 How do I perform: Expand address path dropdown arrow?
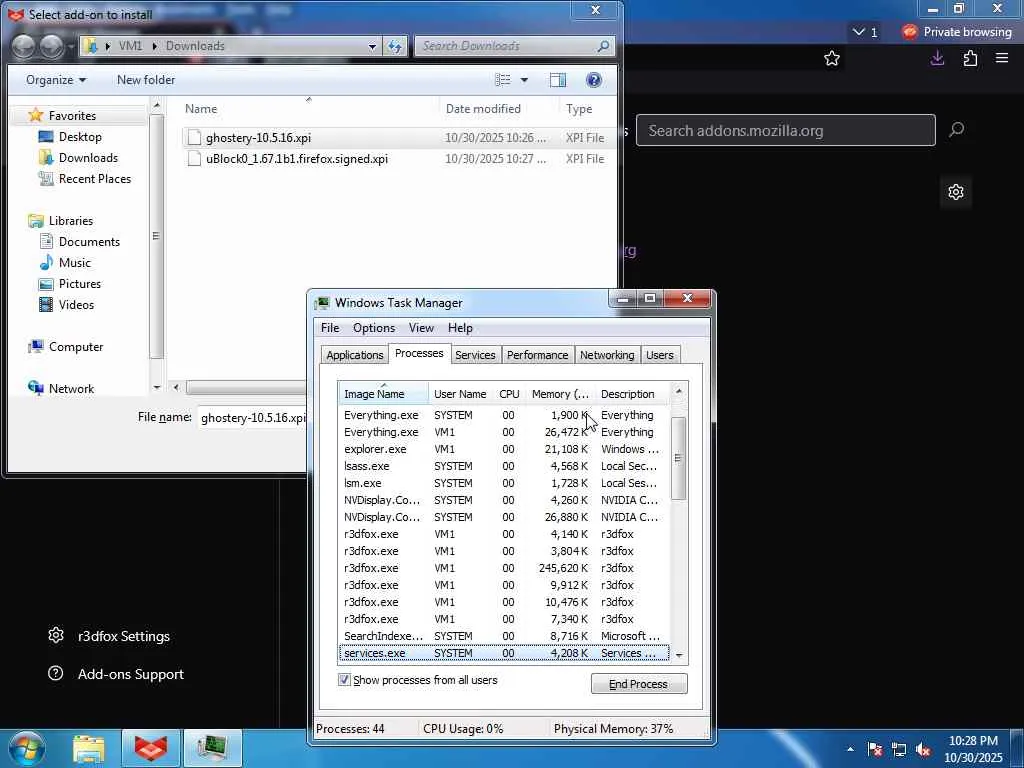(x=372, y=46)
